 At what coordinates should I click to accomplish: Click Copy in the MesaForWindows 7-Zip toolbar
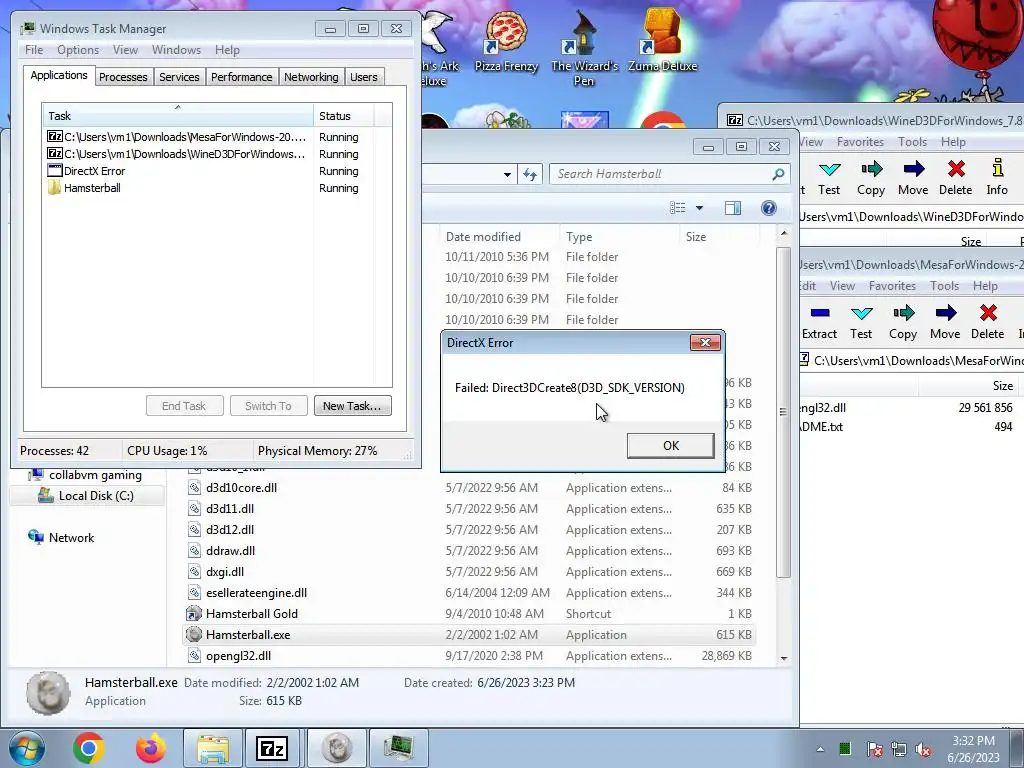pos(903,322)
